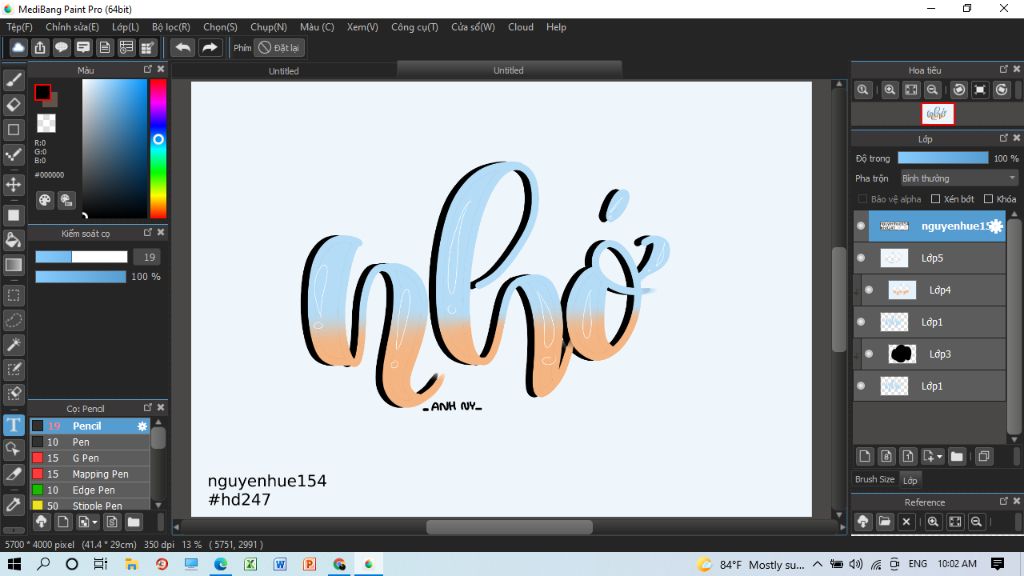Click the layer Độ trong opacity slider
This screenshot has height=576, width=1024.
click(x=942, y=158)
